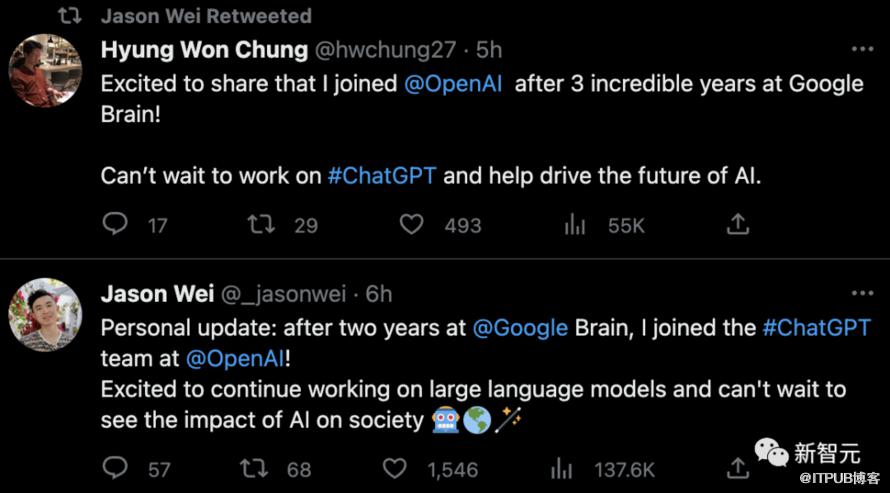Open #ChatGPT hashtag in Hyung Won Chung's tweet
Screen dimensions: 890x493
coord(382,176)
